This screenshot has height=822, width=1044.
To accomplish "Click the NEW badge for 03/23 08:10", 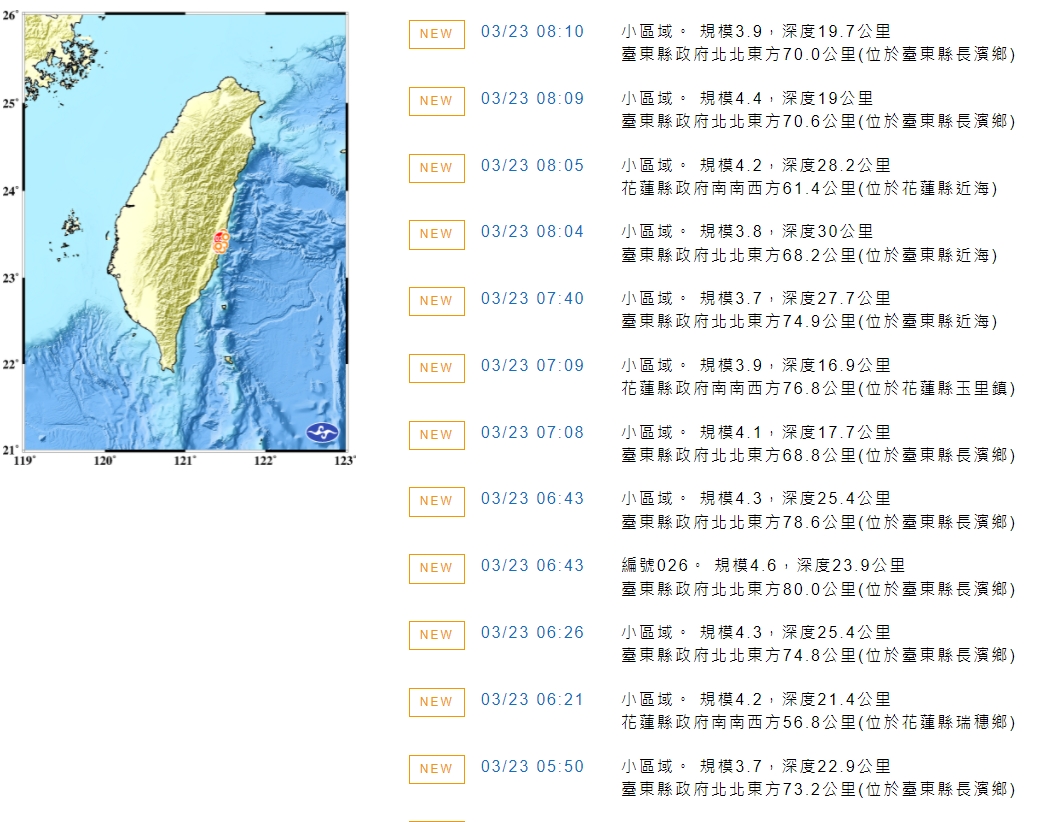I will click(x=437, y=34).
